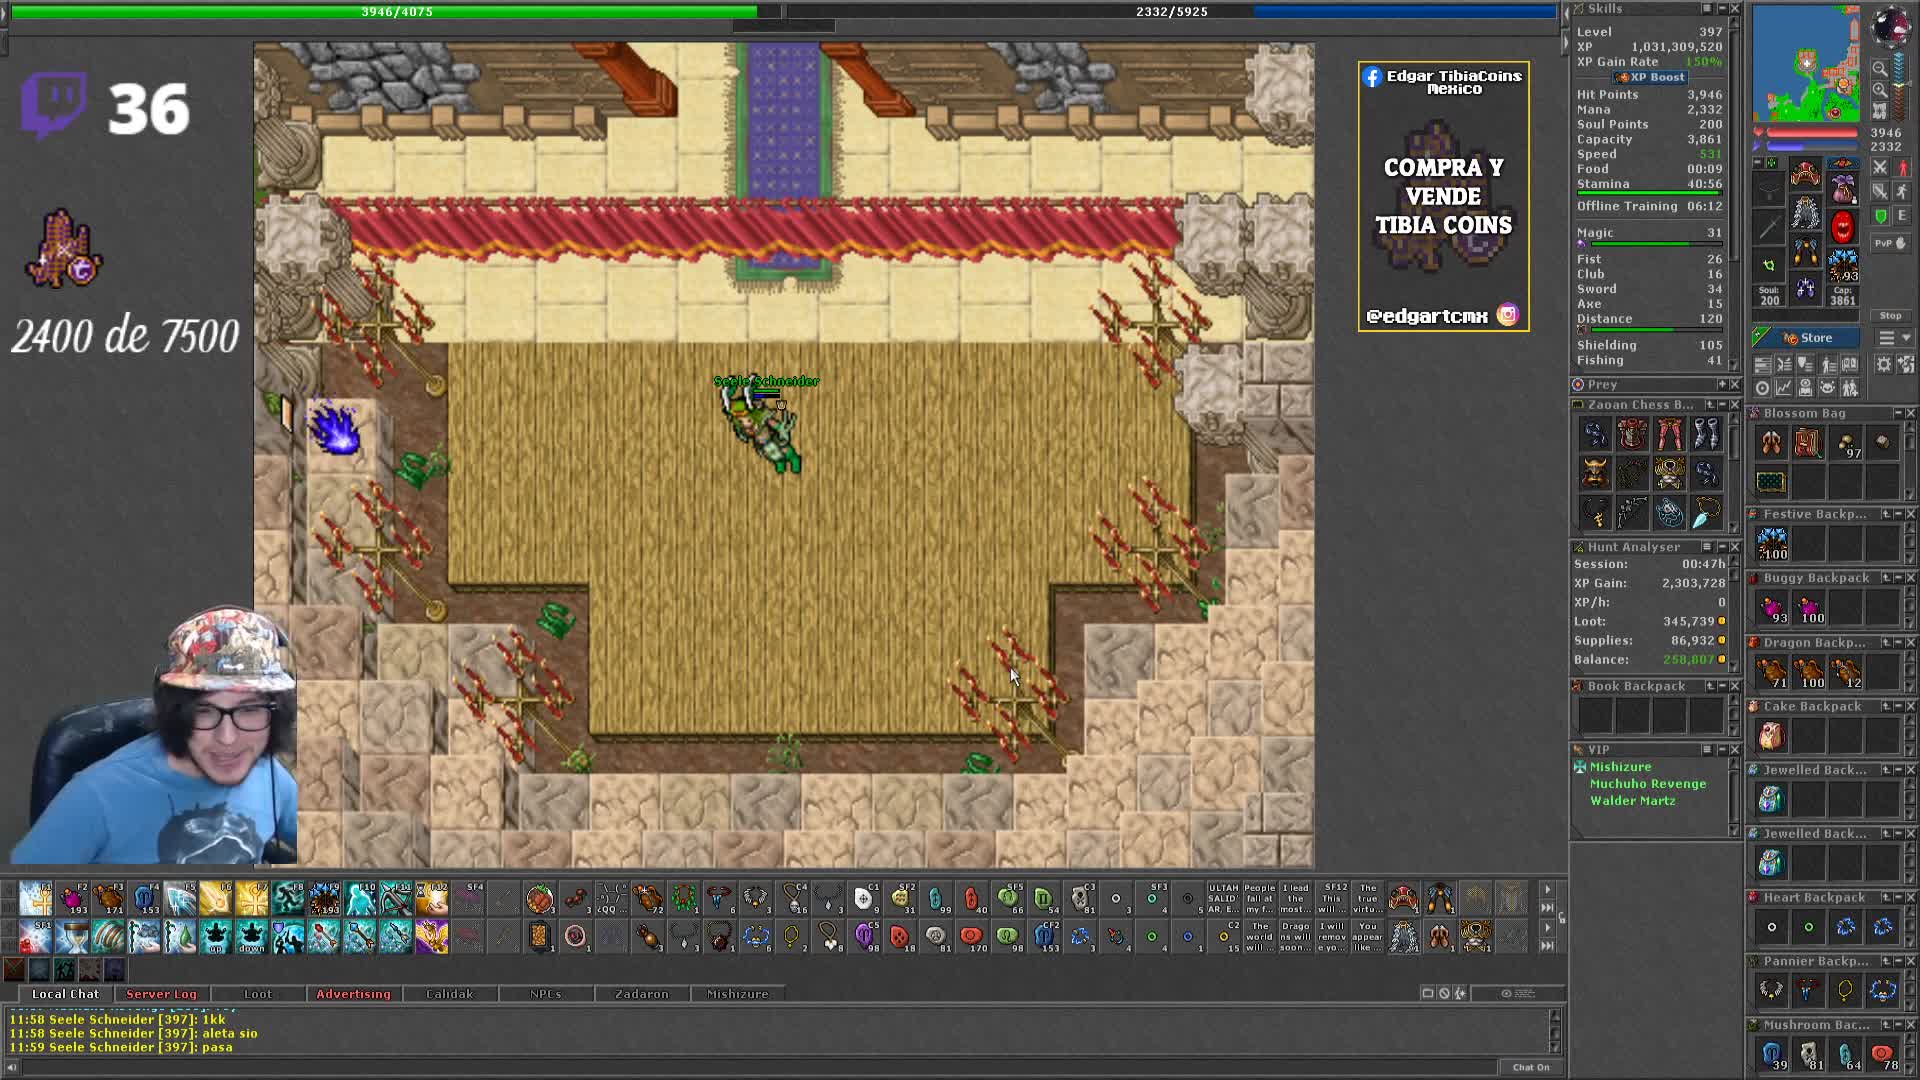
Task: Toggle full attack combat mode
Action: click(1880, 167)
